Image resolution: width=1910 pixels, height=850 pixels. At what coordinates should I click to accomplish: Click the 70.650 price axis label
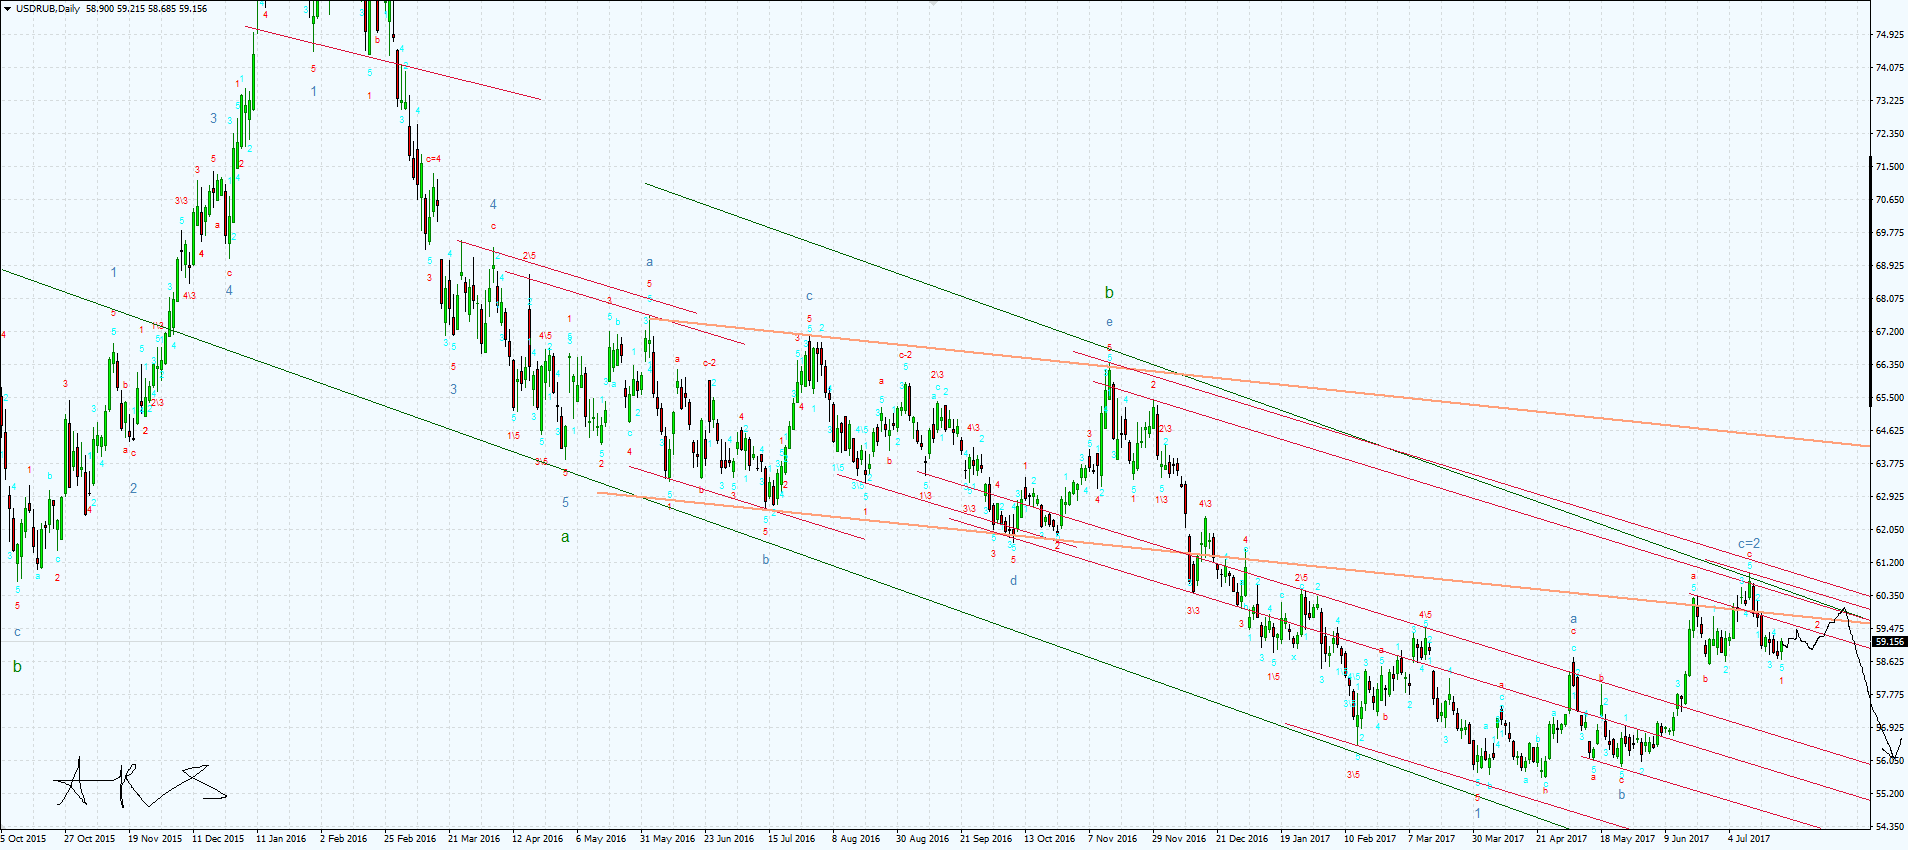pos(1890,200)
